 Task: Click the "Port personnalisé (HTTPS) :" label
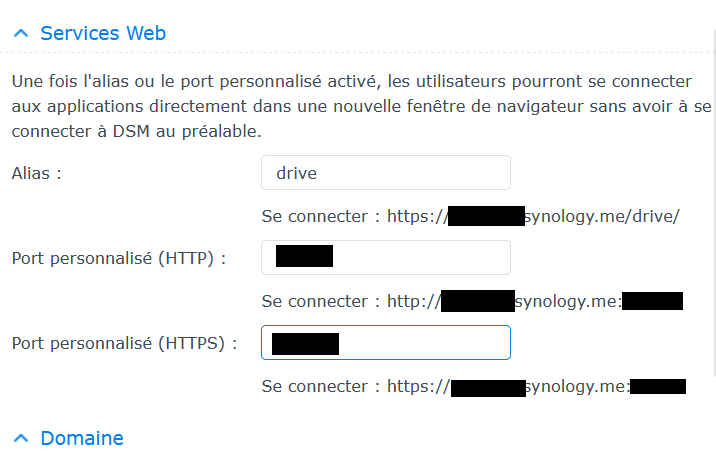pos(125,343)
